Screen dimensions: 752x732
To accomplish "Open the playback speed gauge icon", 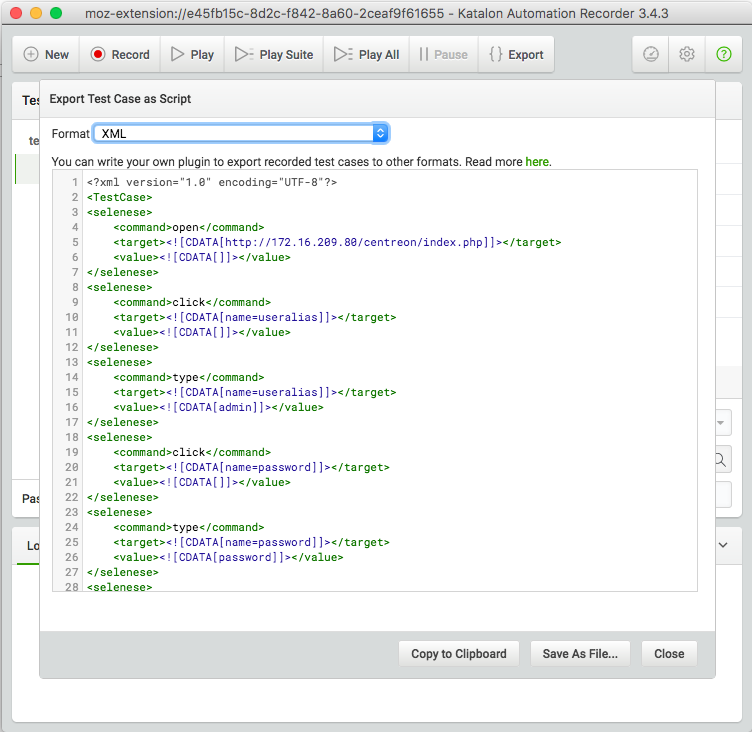I will (651, 55).
